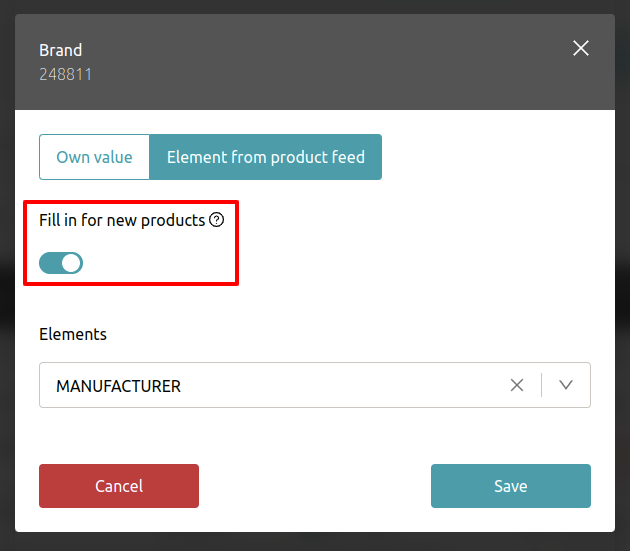Click the blank area between Cancel and Save
The height and width of the screenshot is (551, 630).
[x=315, y=486]
